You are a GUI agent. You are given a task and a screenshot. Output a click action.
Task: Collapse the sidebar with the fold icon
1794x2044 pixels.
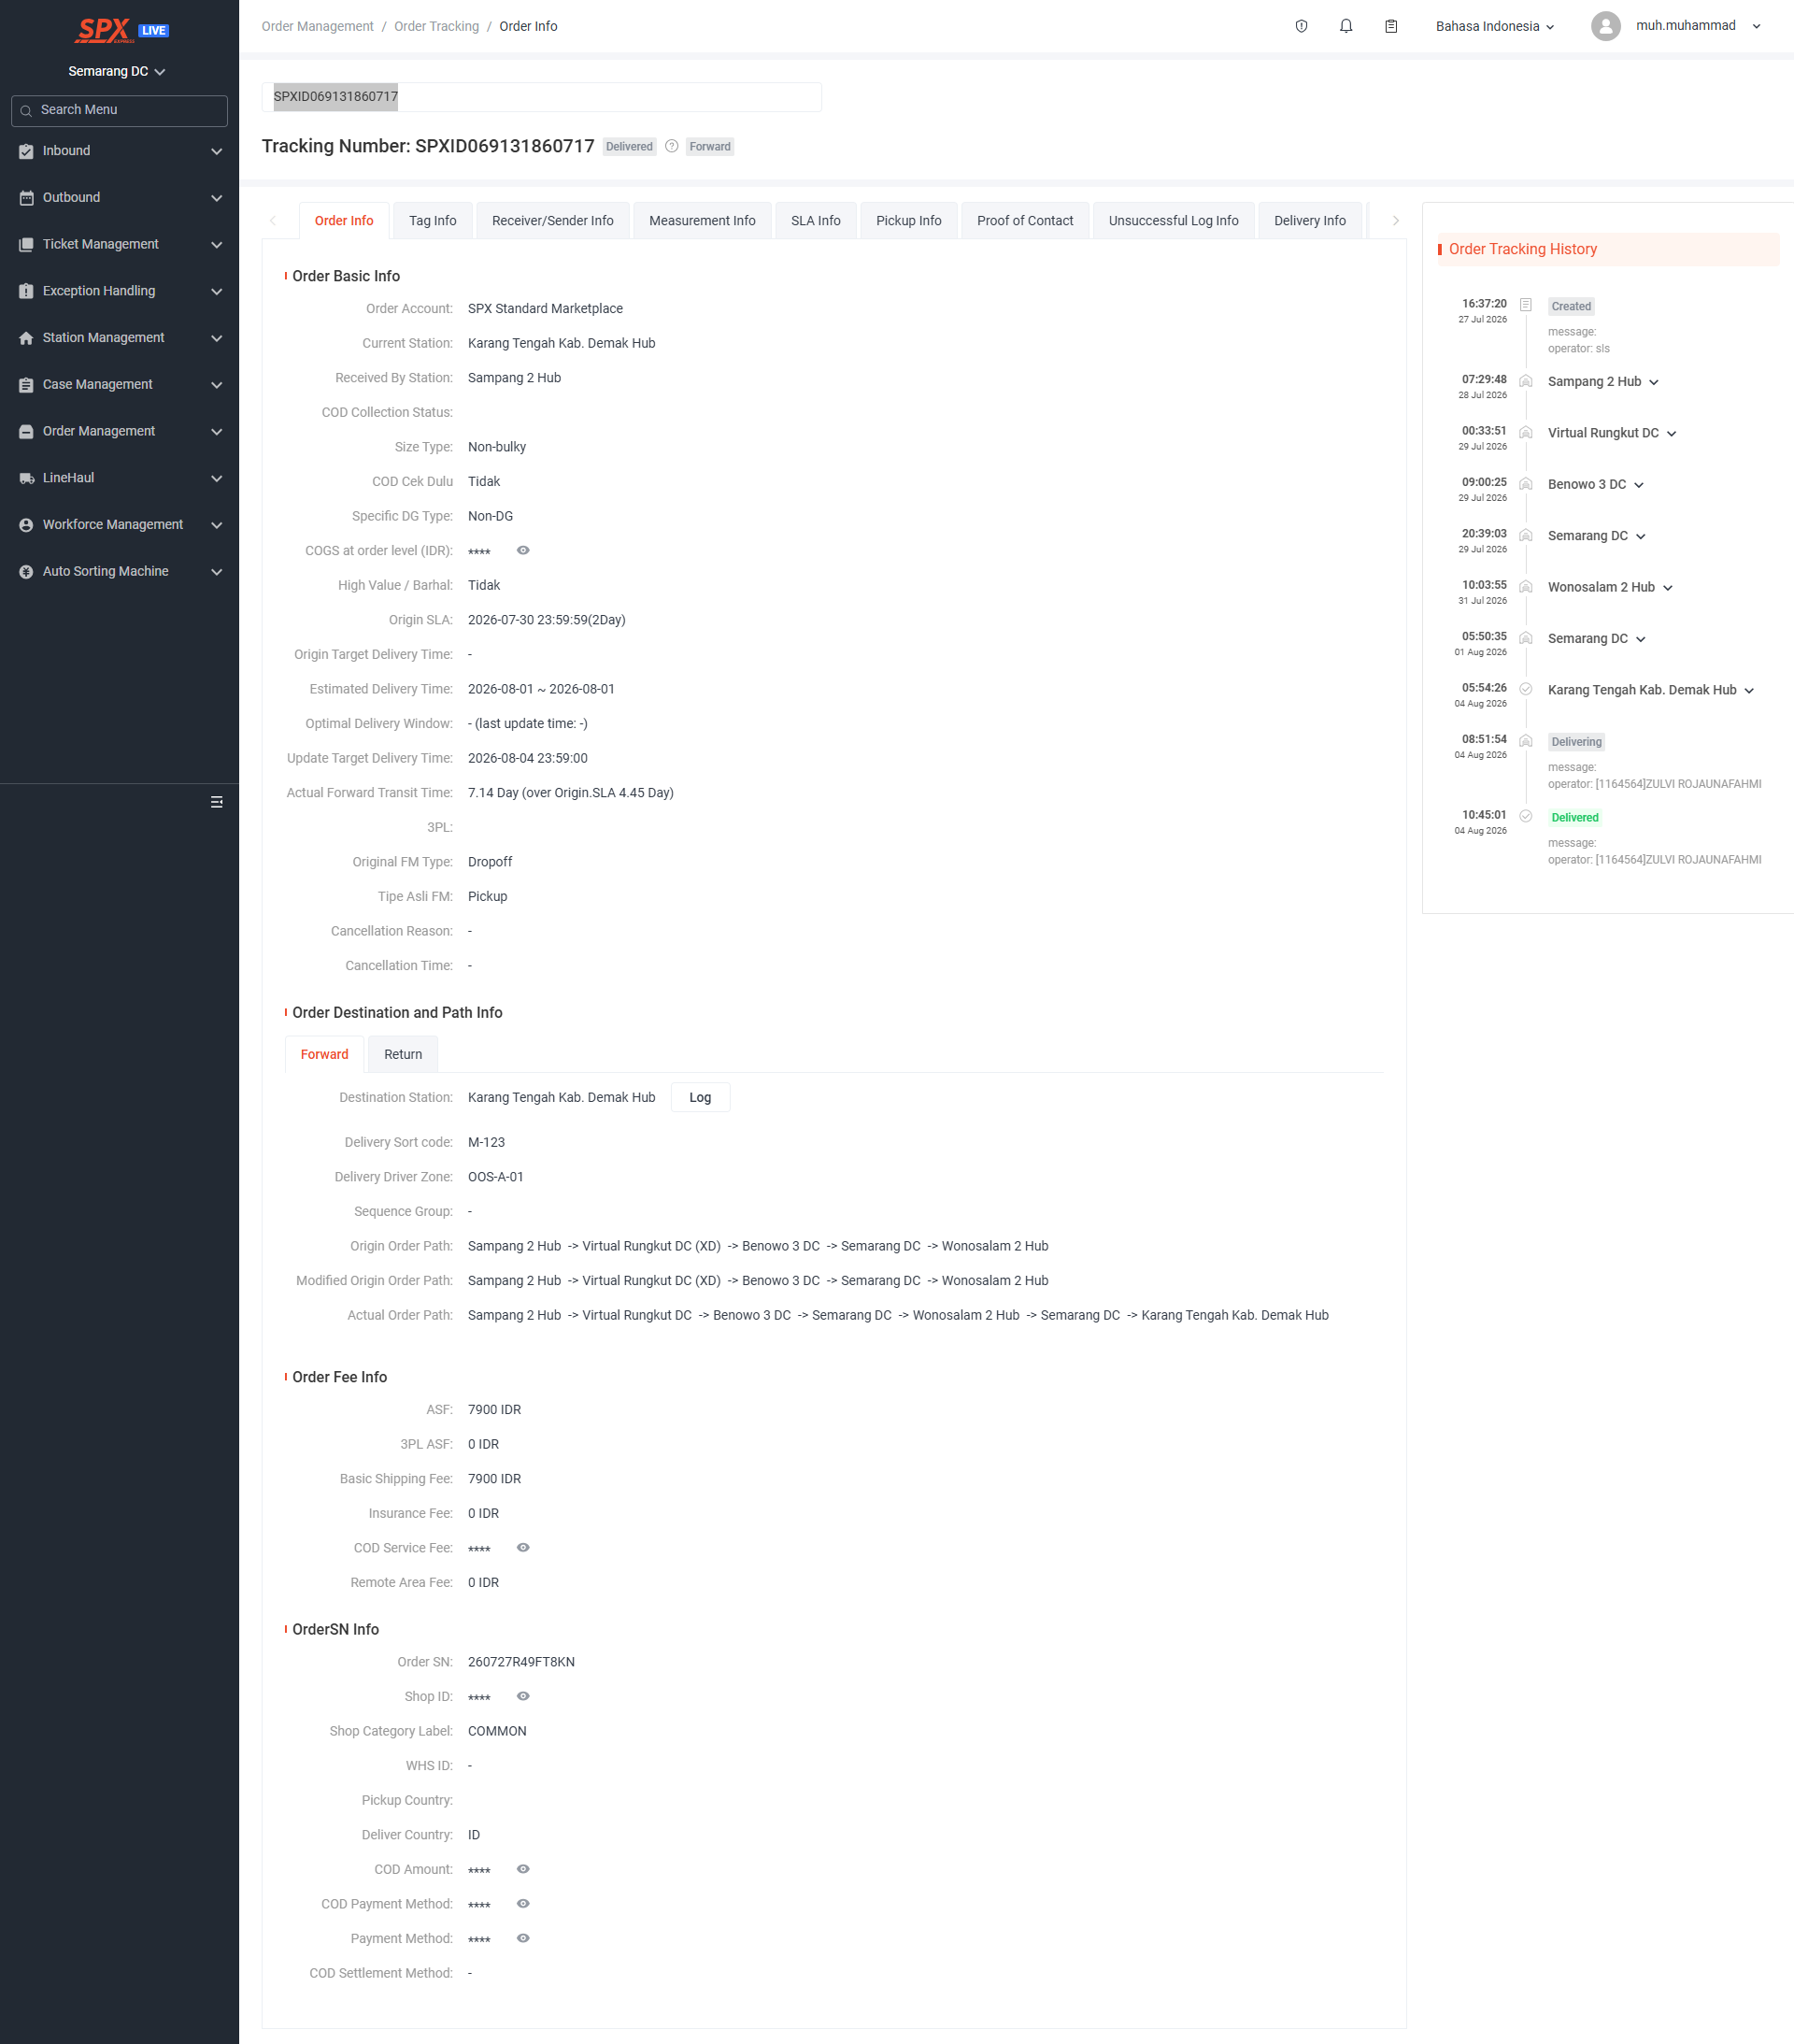[x=216, y=802]
